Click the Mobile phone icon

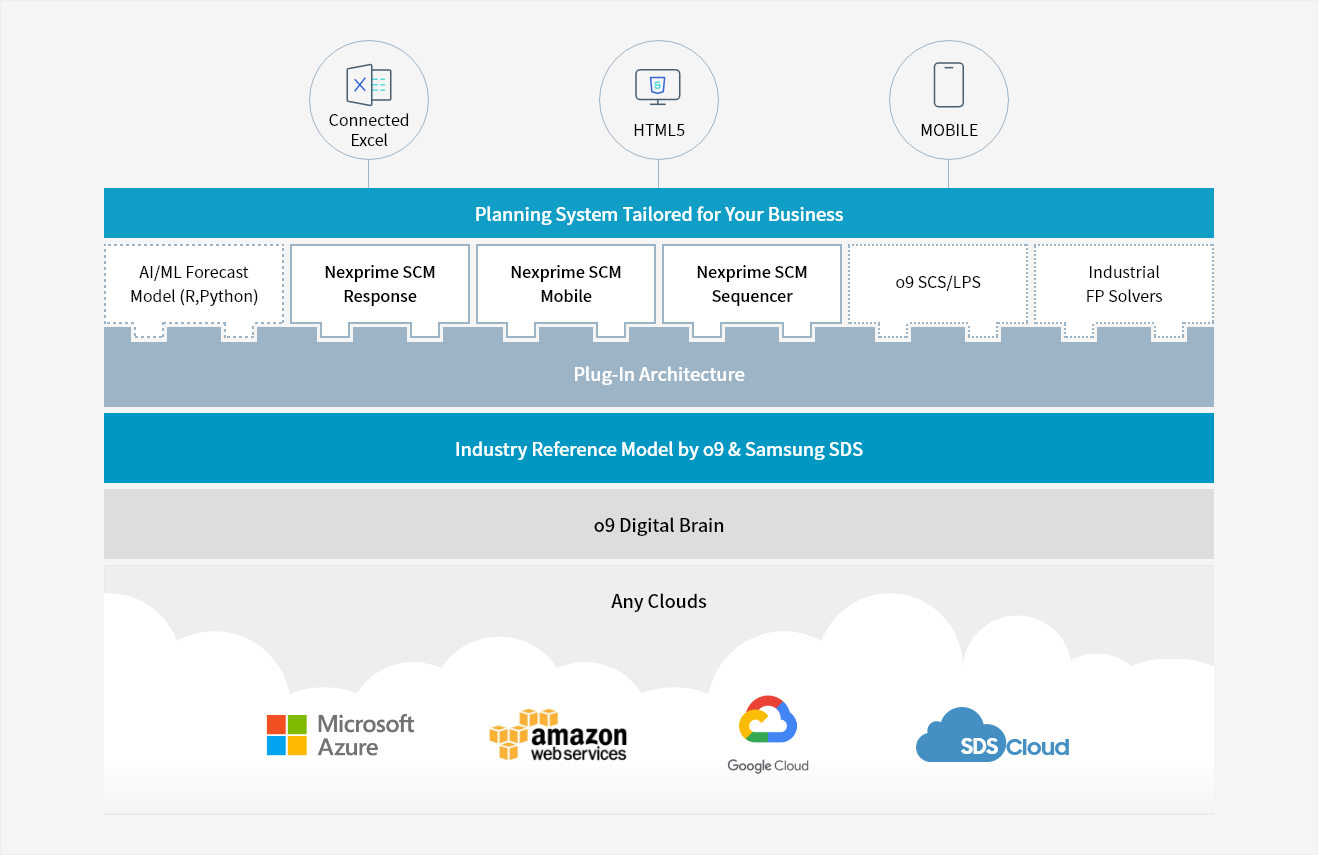coord(948,85)
